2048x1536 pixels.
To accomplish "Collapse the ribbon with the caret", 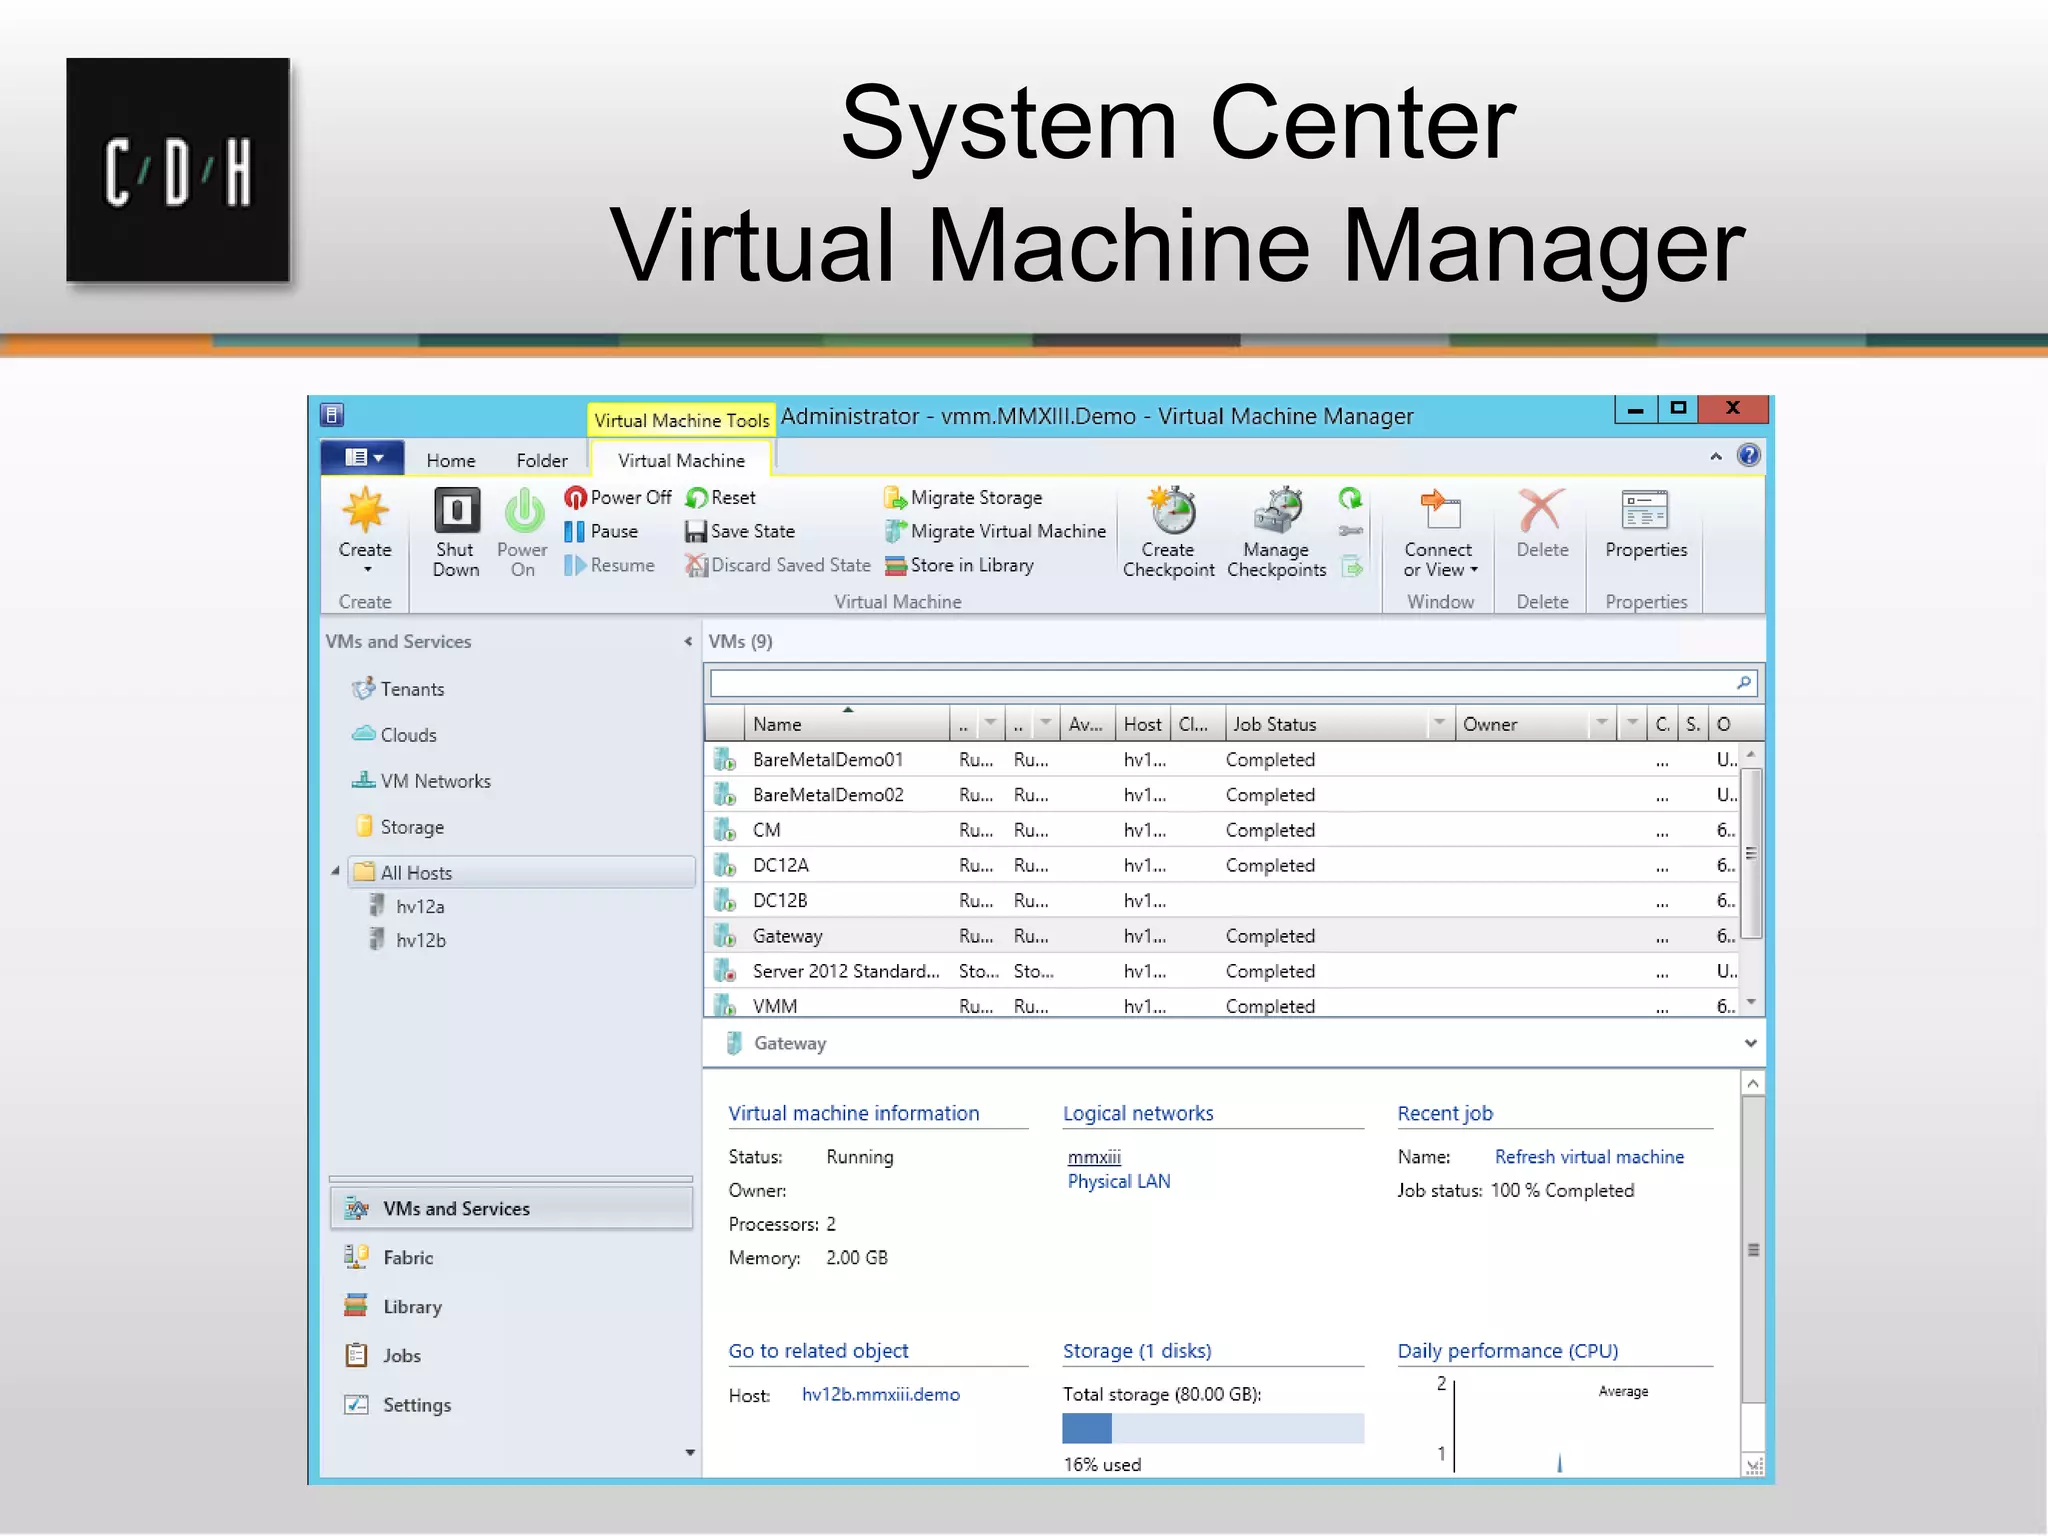I will (x=1716, y=456).
